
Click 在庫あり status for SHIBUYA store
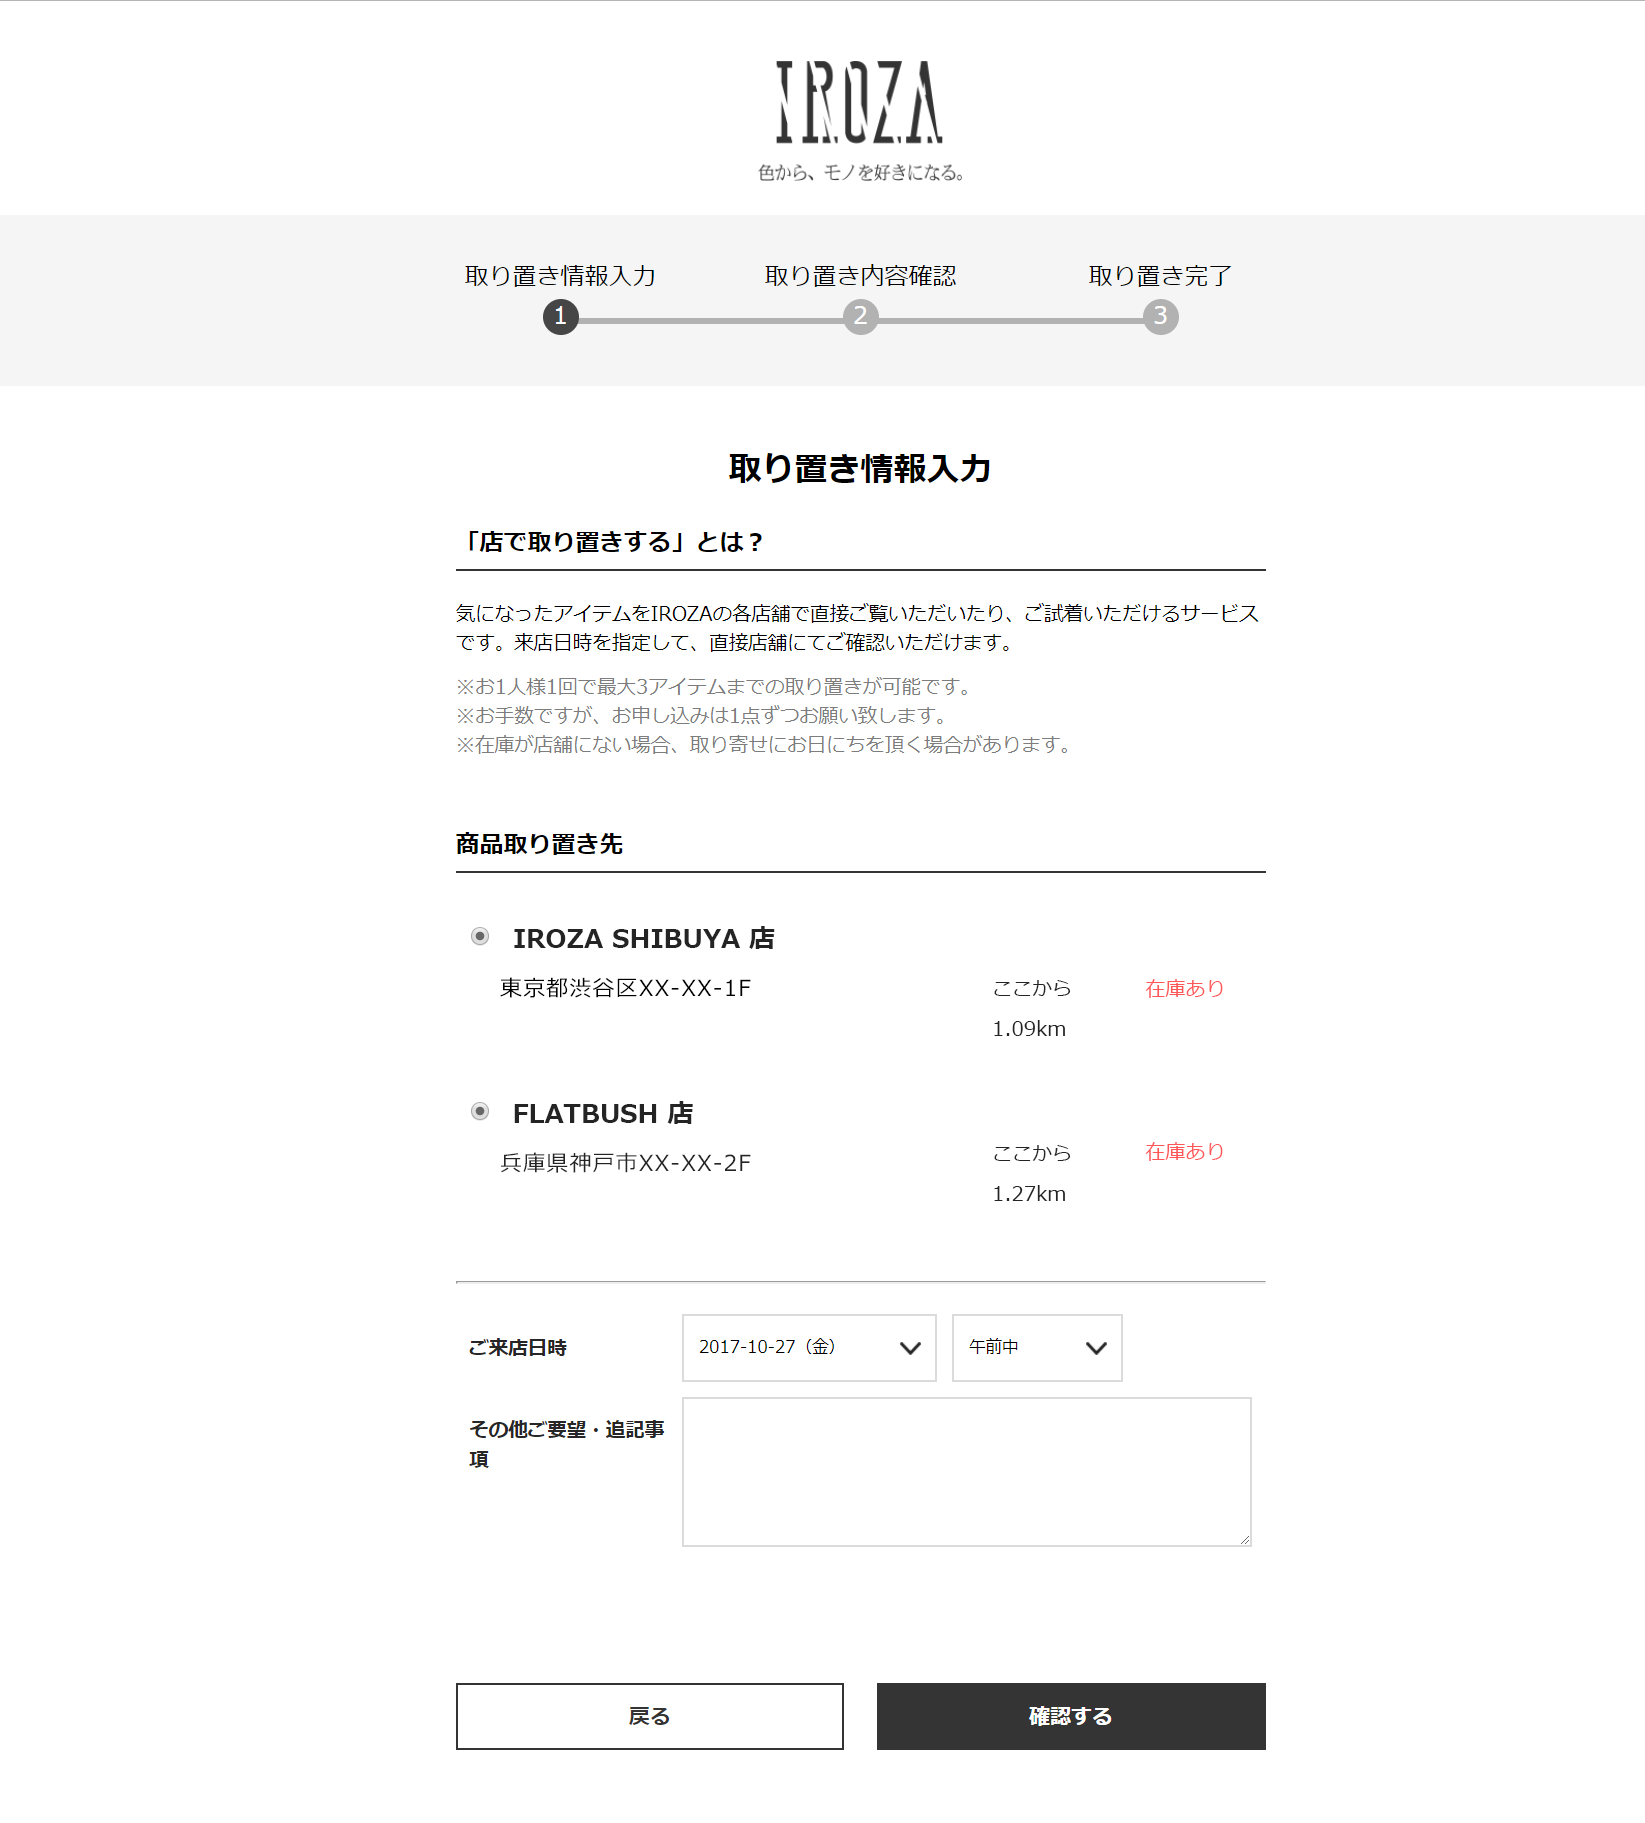click(1185, 988)
